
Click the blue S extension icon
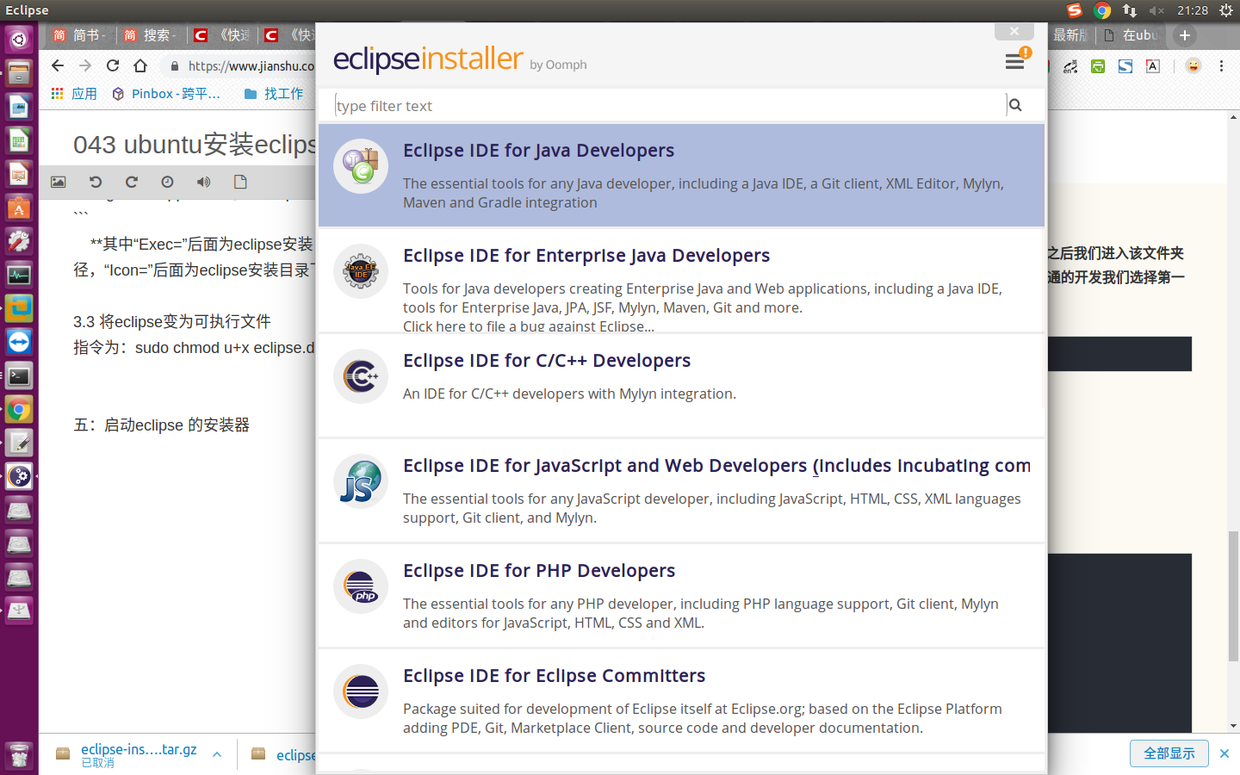[x=1125, y=66]
